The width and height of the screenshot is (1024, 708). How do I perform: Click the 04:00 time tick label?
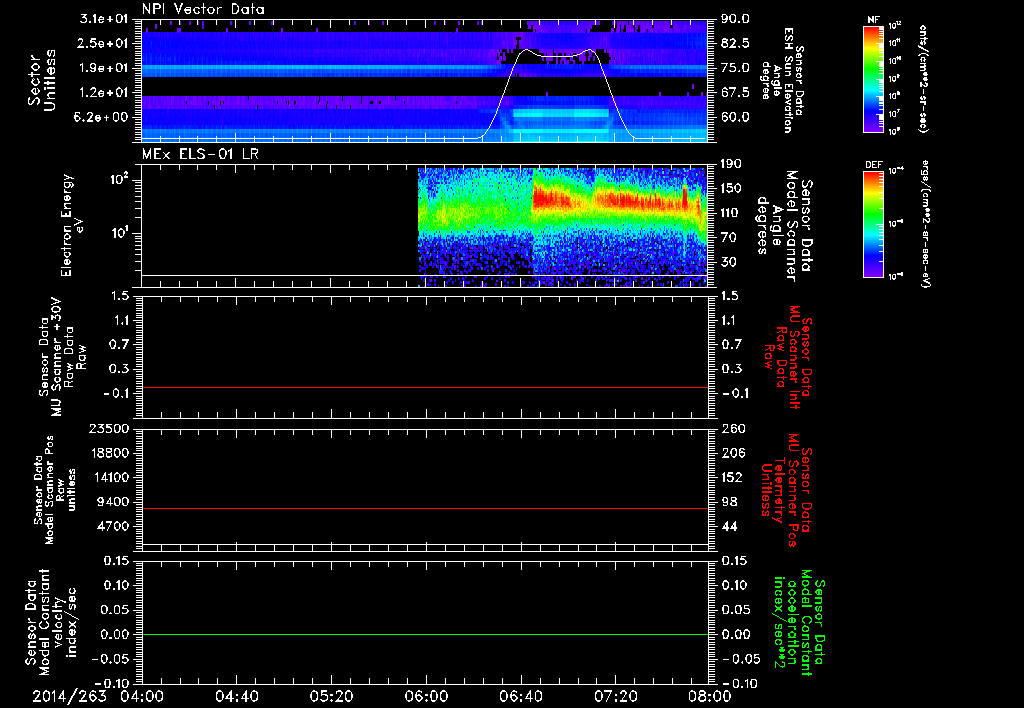tap(142, 696)
